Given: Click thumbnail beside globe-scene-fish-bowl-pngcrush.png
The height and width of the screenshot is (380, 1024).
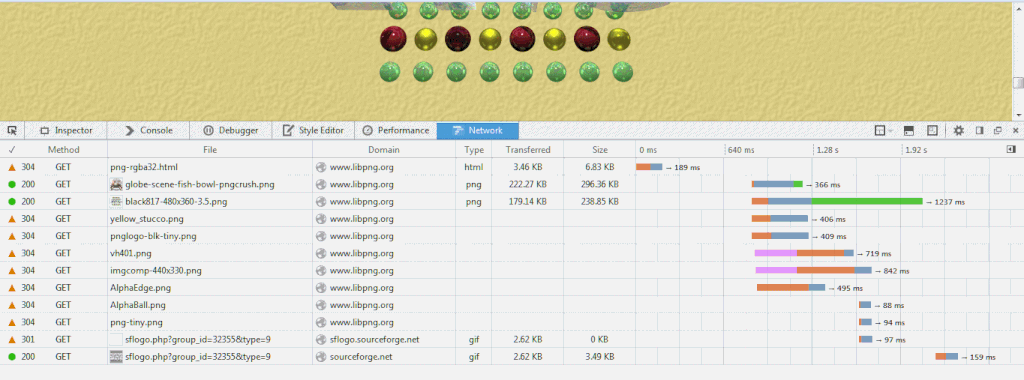Looking at the screenshot, I should click(x=116, y=184).
